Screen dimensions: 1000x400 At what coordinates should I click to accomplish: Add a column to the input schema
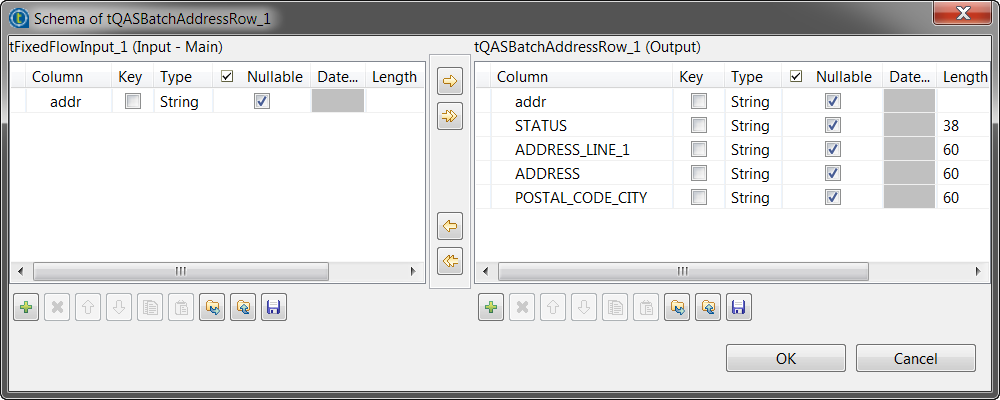coord(26,307)
